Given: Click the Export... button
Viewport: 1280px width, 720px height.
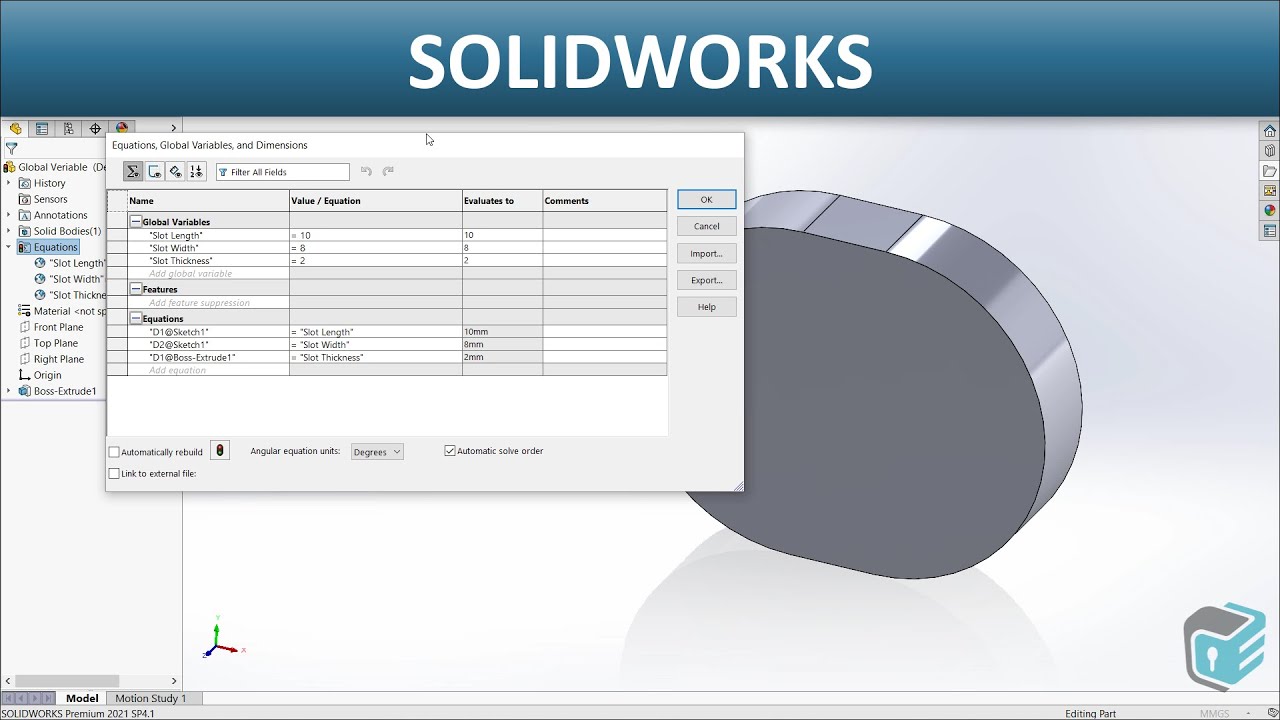Looking at the screenshot, I should coord(706,280).
